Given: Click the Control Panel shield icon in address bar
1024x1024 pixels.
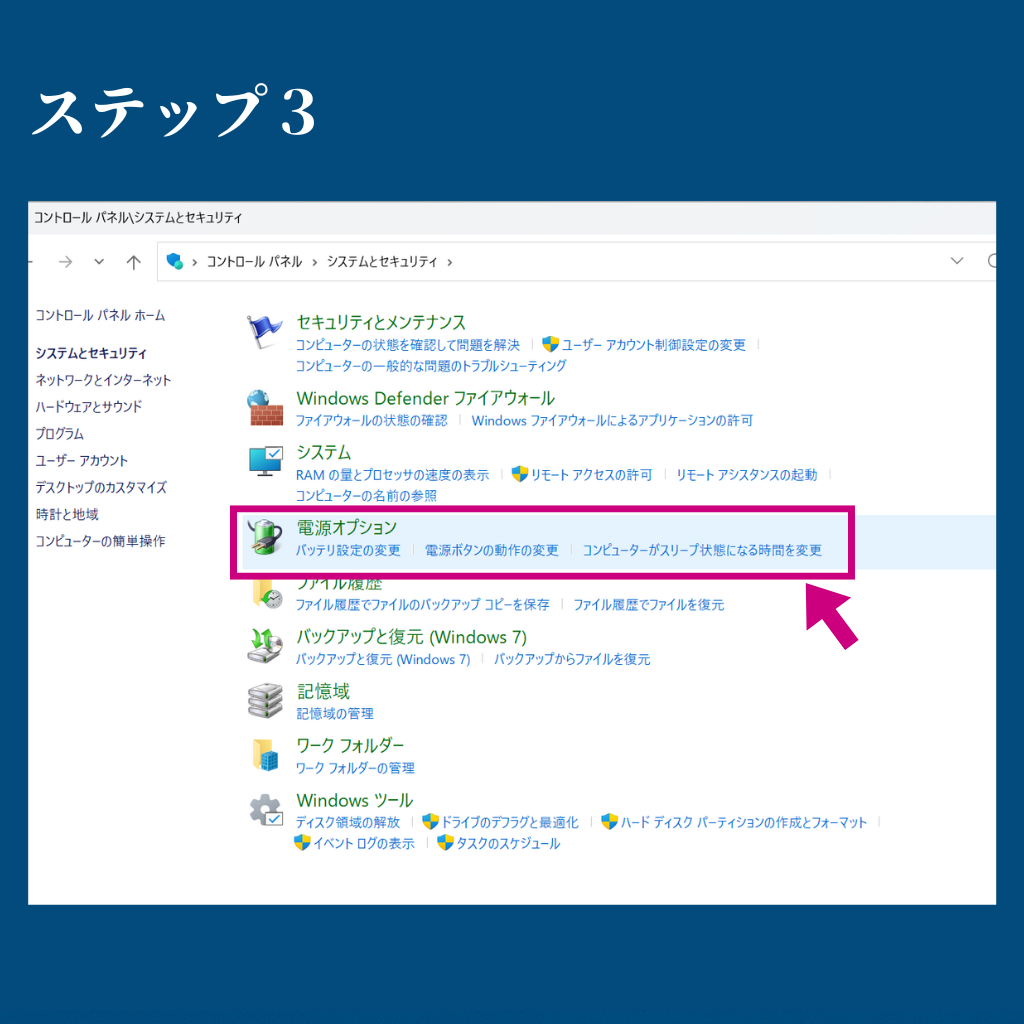Looking at the screenshot, I should (174, 262).
